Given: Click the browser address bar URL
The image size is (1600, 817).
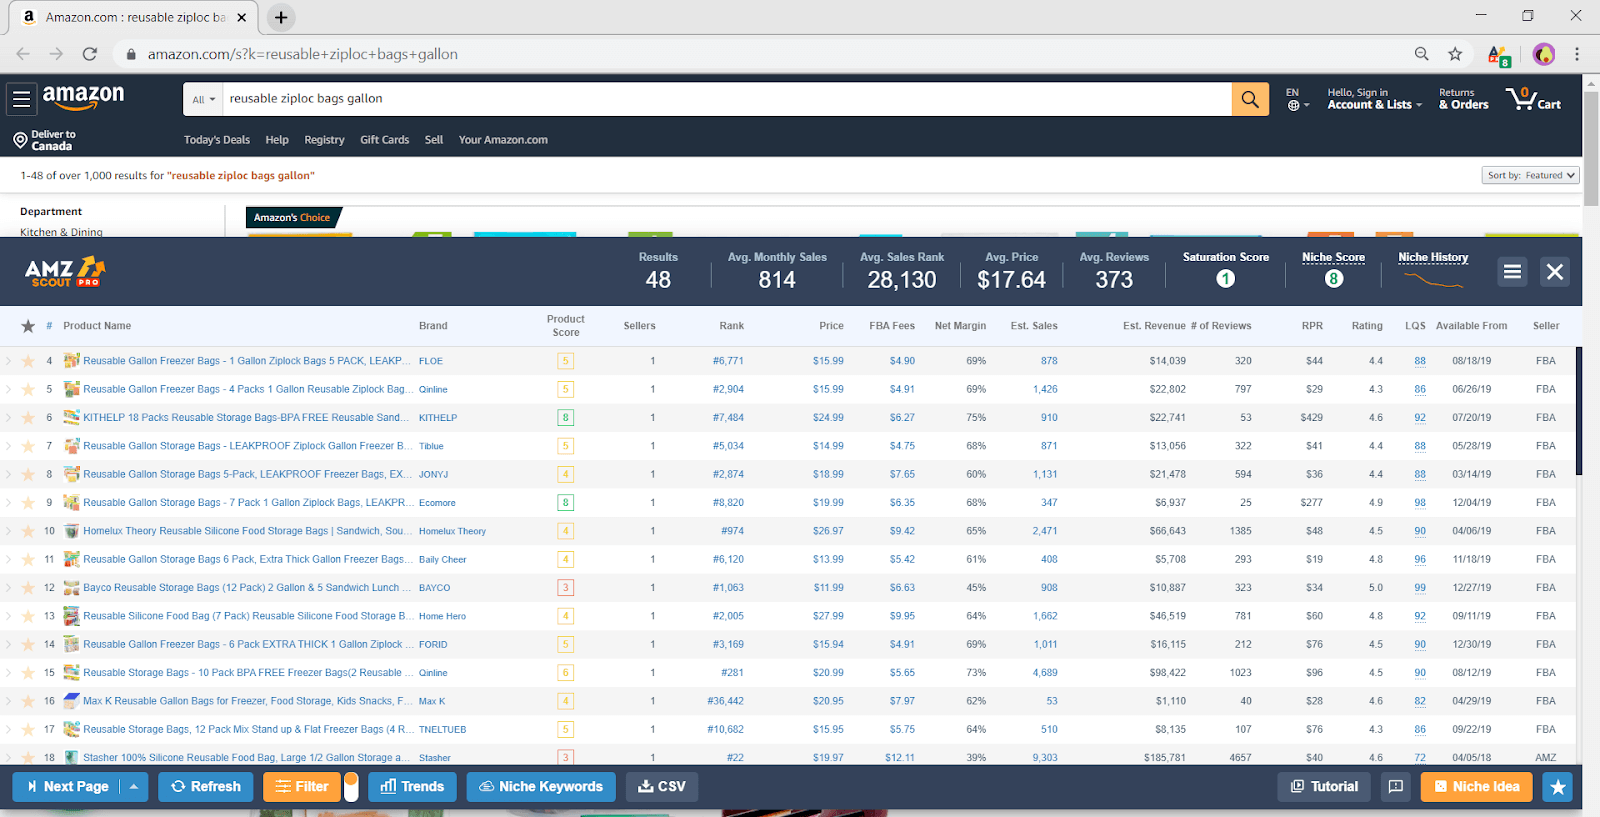Looking at the screenshot, I should 303,54.
